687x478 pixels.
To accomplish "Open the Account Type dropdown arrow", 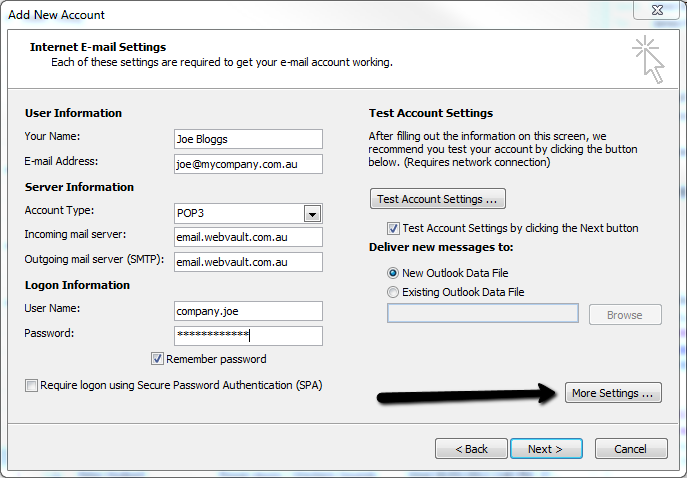I will (312, 214).
